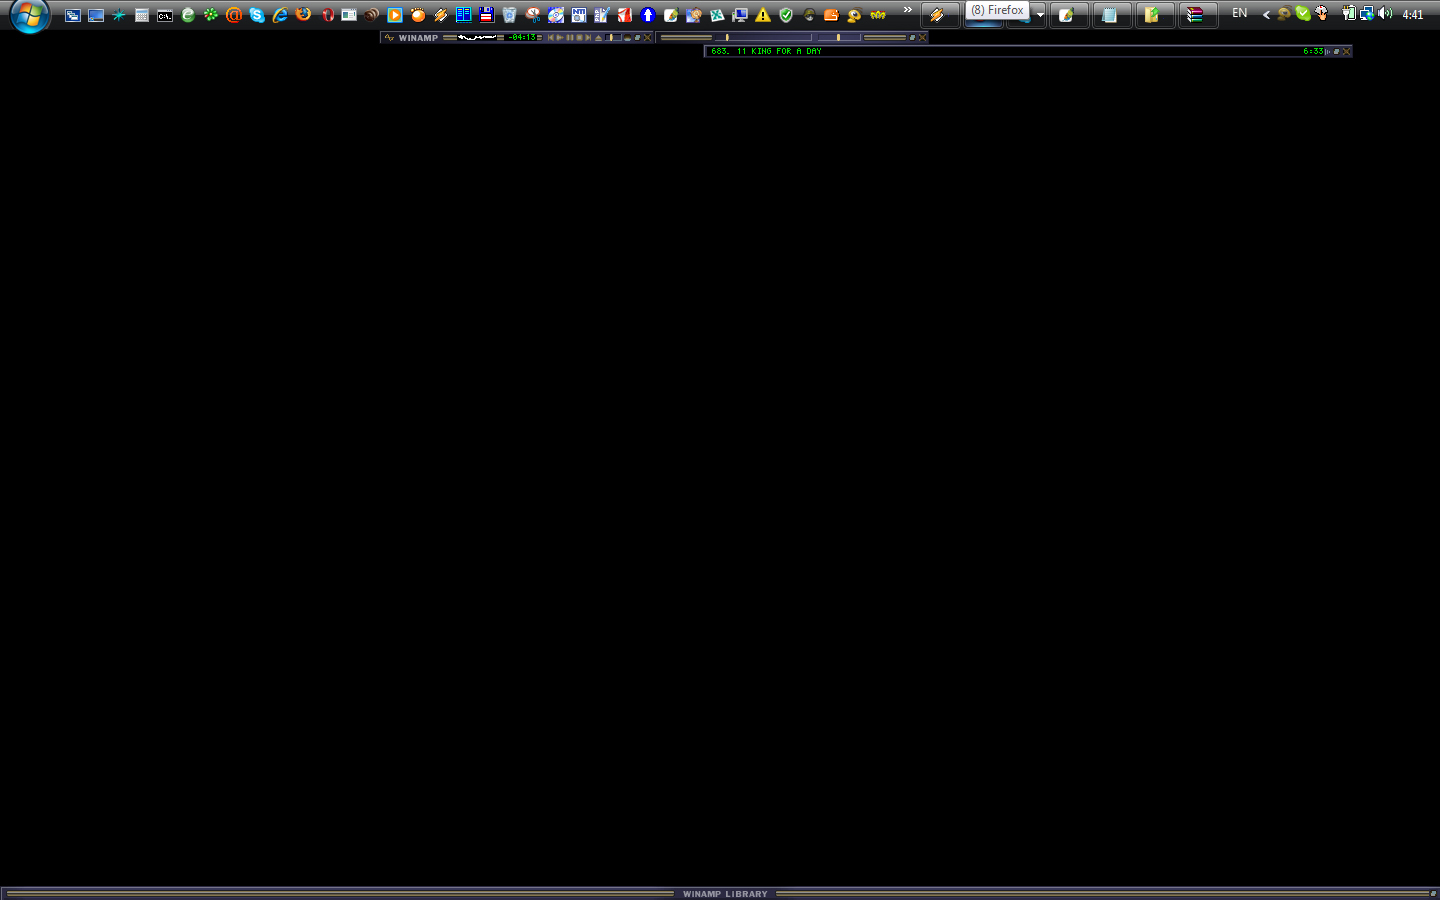Launch Firefox from quick launch
This screenshot has height=900, width=1440.
(303, 15)
